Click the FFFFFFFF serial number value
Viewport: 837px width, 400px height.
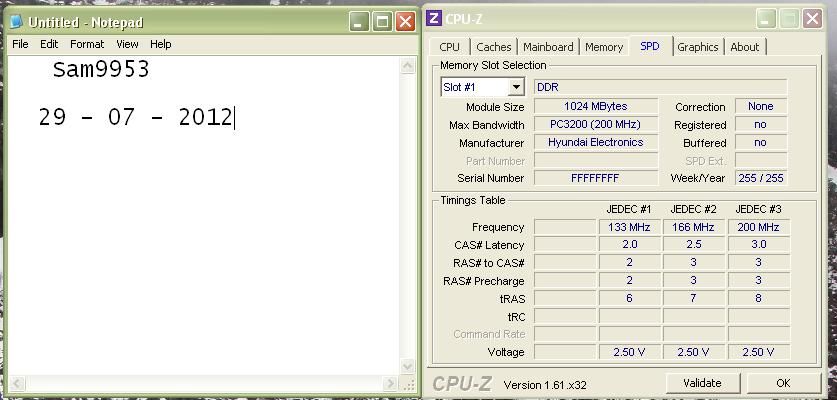click(596, 178)
